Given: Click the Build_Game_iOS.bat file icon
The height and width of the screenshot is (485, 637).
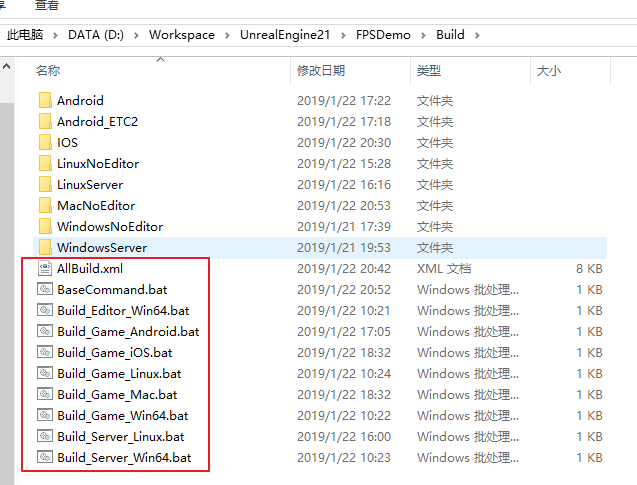Looking at the screenshot, I should 45,352.
